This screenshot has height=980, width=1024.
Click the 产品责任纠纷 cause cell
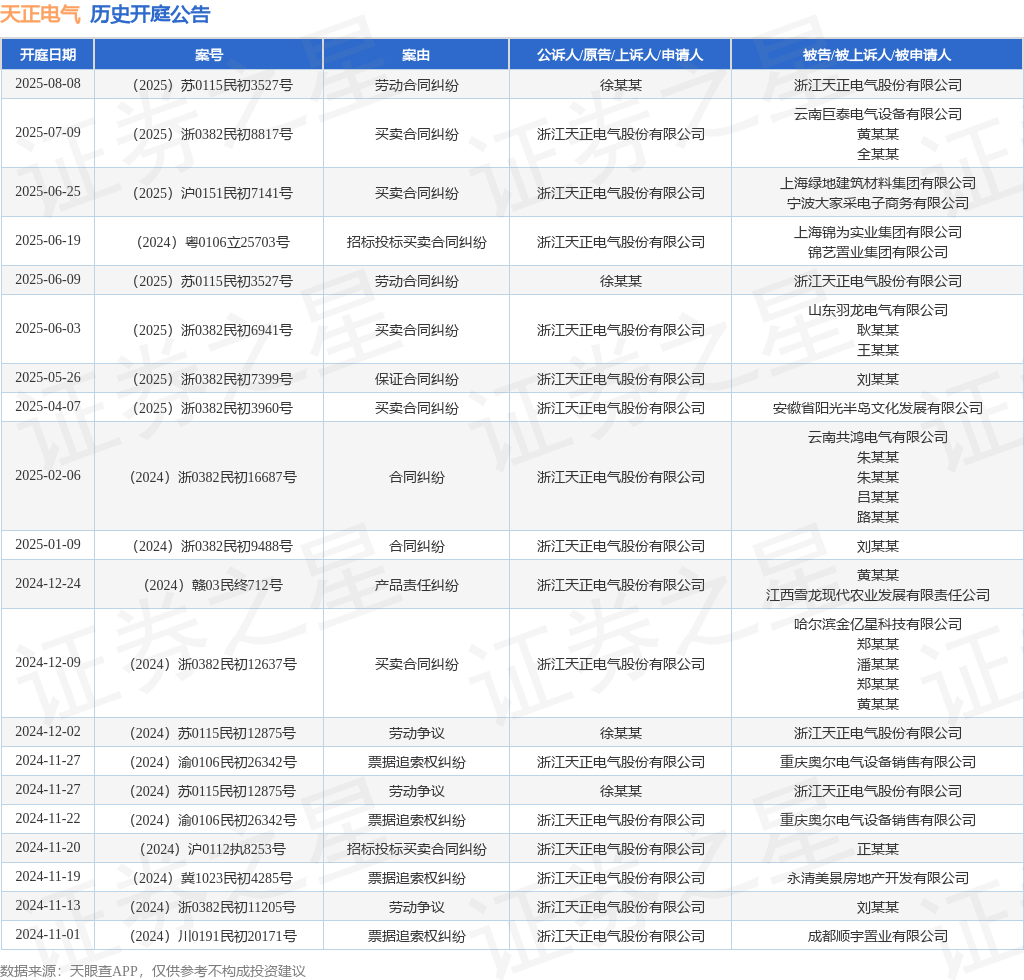[416, 586]
